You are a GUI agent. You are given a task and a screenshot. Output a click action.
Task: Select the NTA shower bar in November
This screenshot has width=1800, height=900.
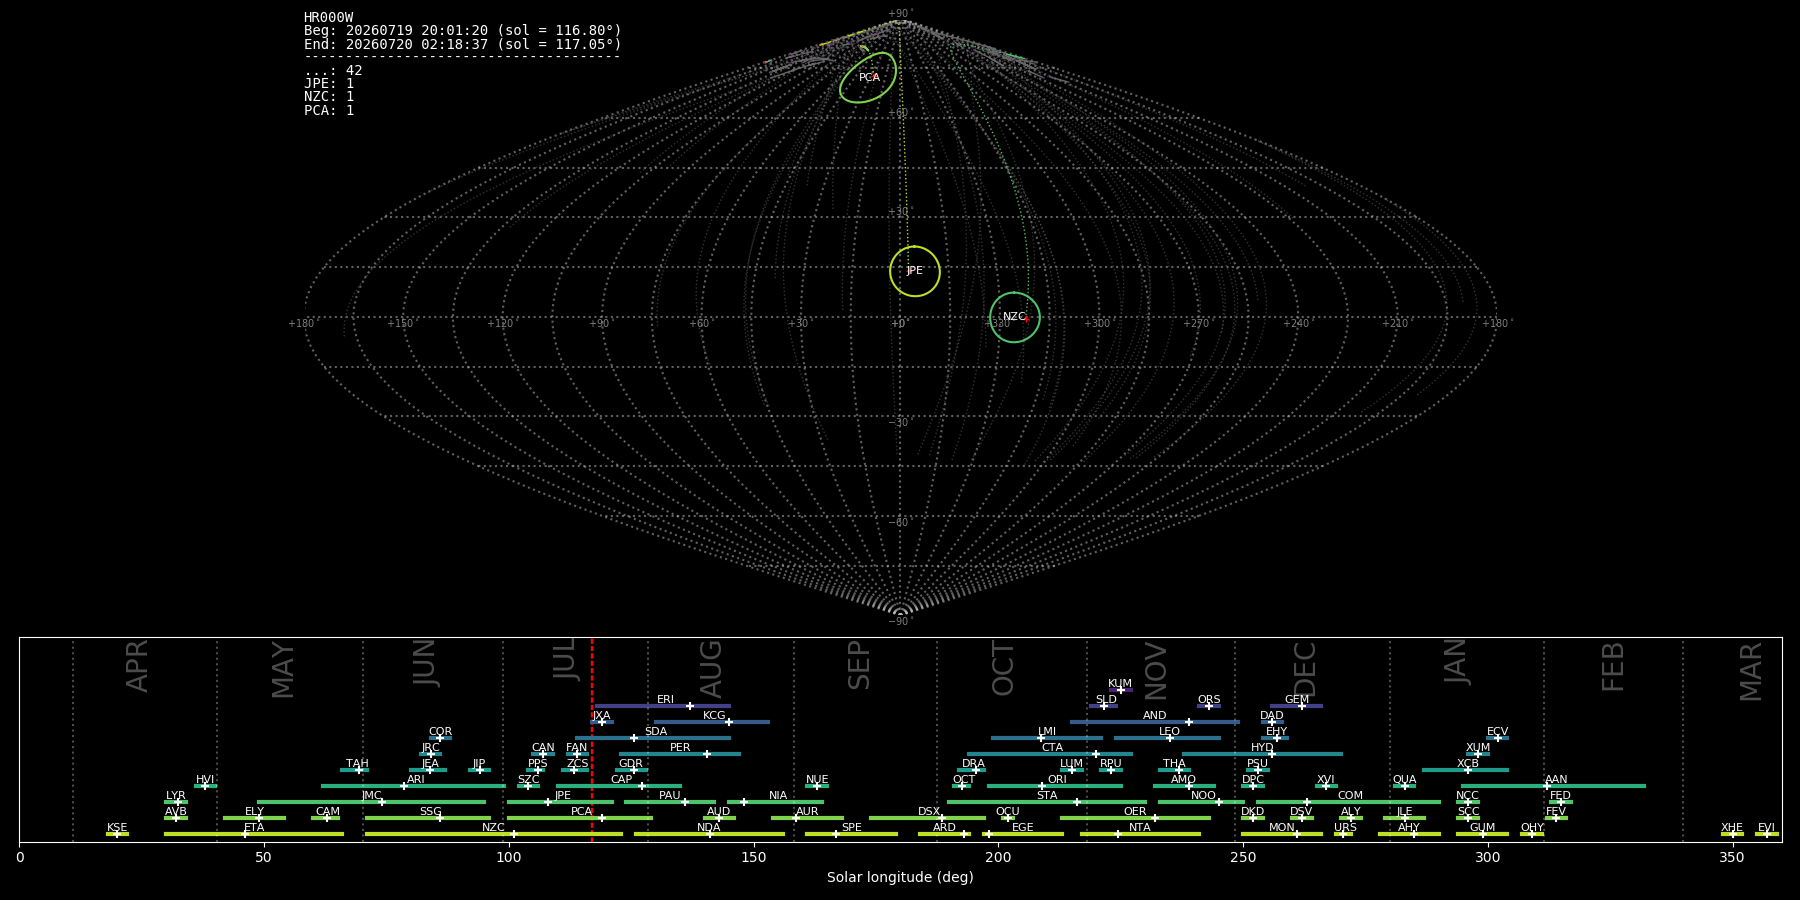1140,834
